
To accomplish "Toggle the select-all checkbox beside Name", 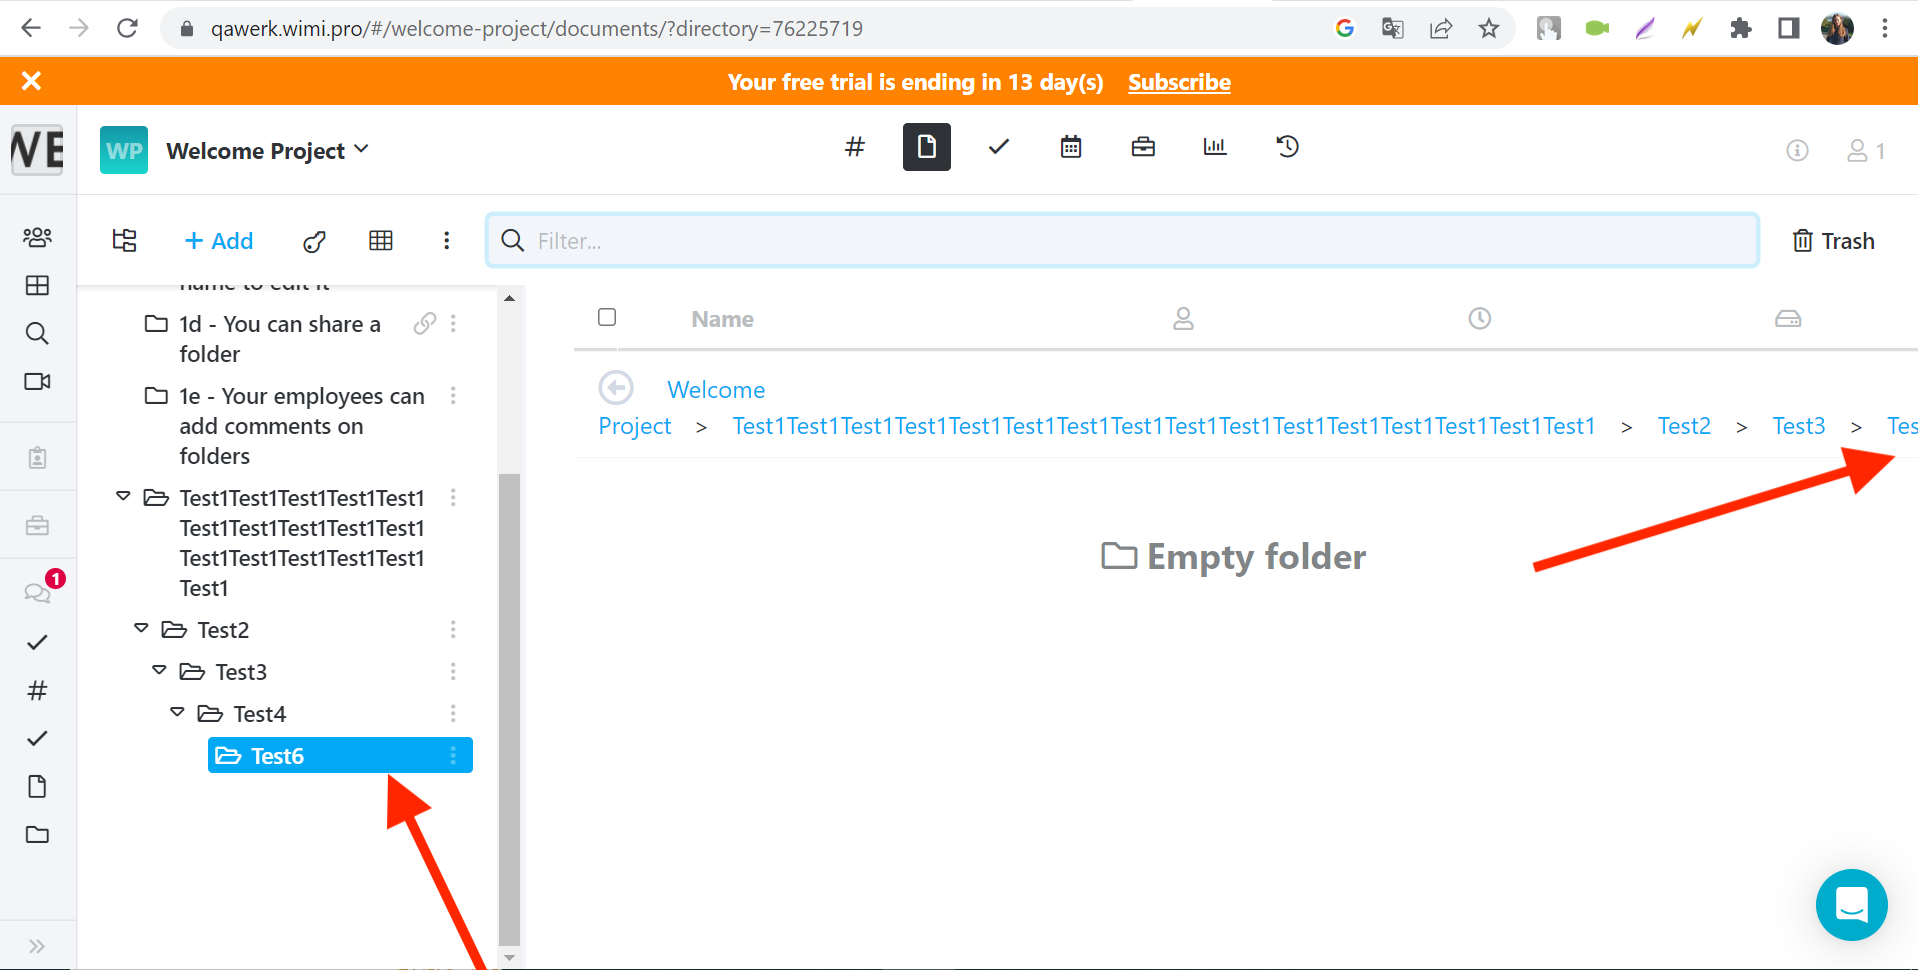I will click(607, 317).
